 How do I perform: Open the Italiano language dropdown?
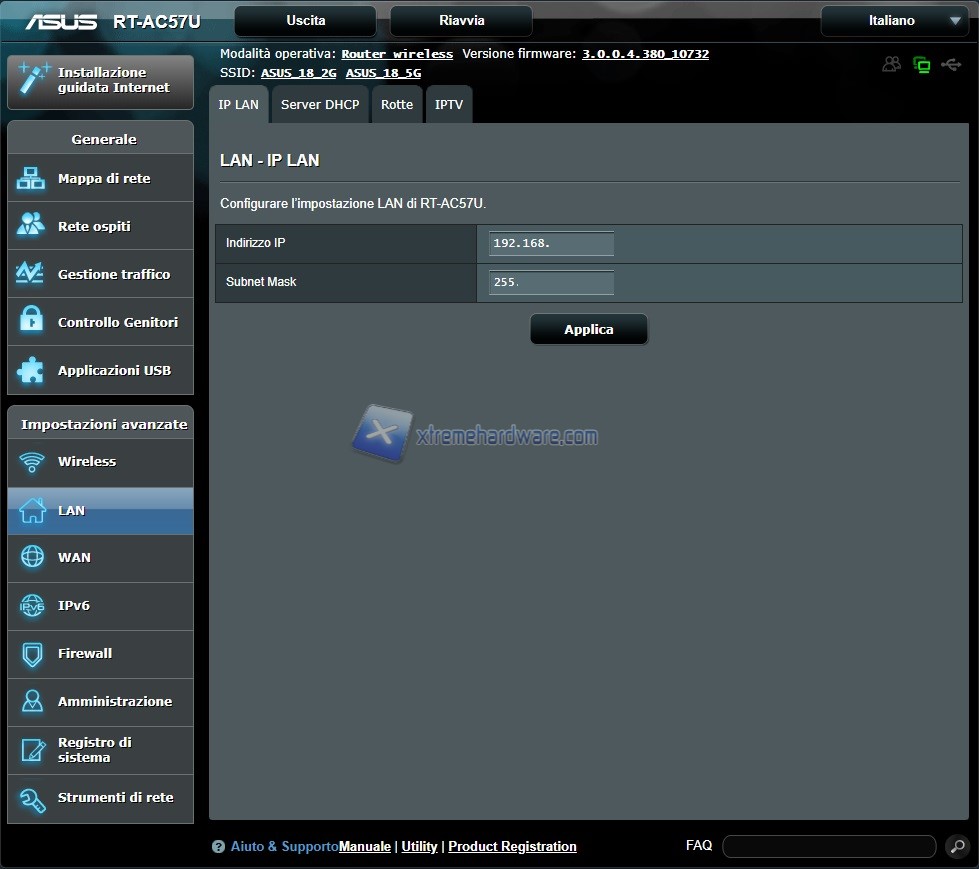coord(893,21)
